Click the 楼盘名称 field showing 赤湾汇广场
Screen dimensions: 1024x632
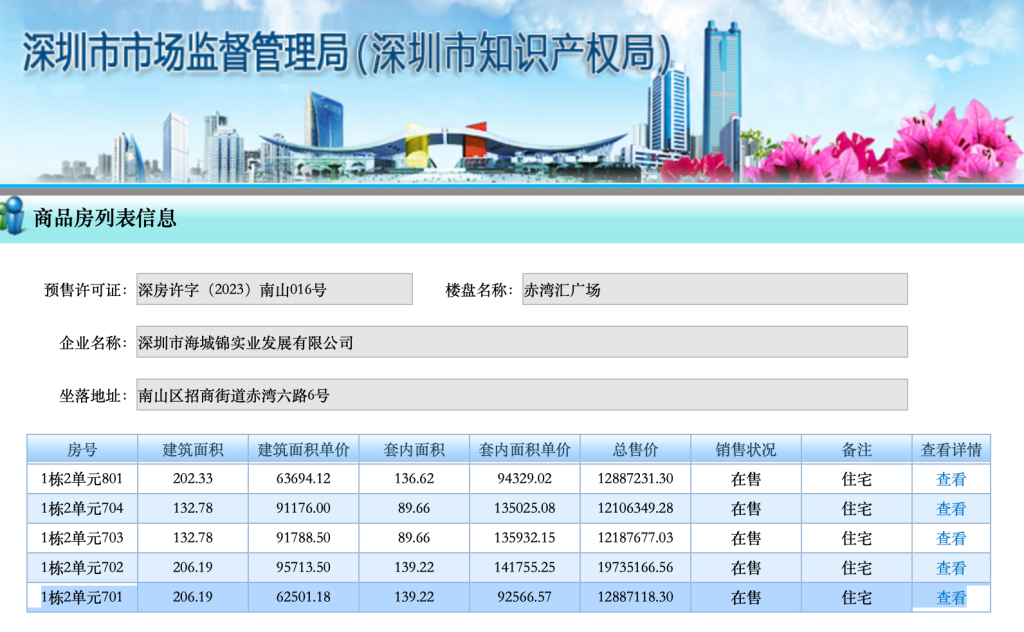pos(714,289)
